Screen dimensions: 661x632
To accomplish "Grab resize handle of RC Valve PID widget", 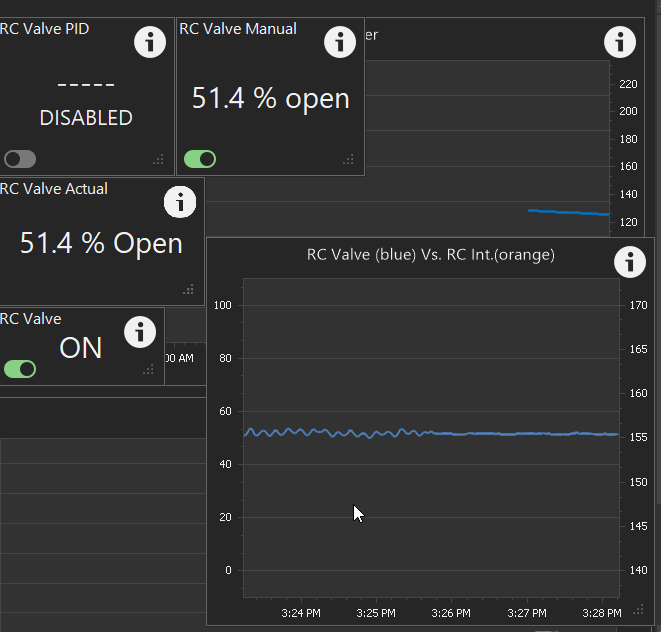I will pos(159,160).
